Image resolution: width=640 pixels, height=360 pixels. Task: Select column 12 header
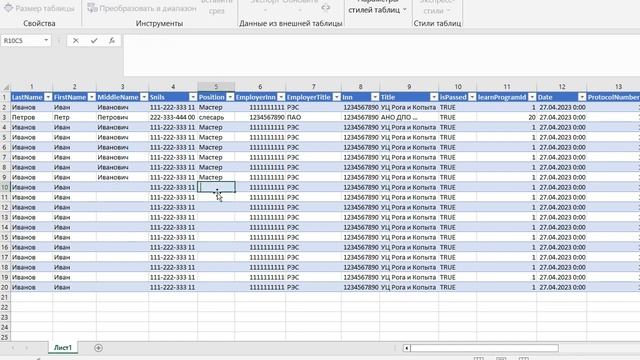(x=562, y=87)
